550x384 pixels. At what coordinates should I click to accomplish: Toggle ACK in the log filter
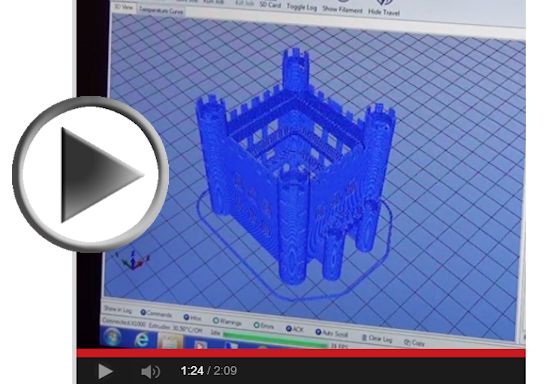pos(295,329)
